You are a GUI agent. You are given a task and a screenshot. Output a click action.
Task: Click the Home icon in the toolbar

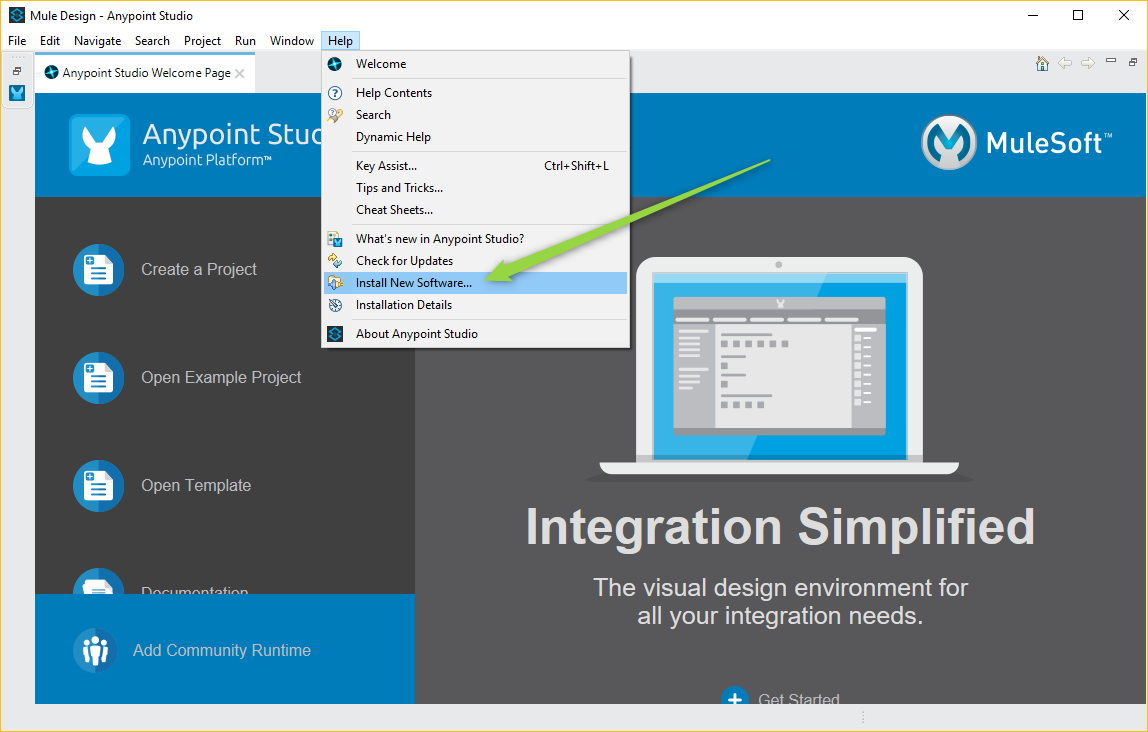click(x=1042, y=62)
